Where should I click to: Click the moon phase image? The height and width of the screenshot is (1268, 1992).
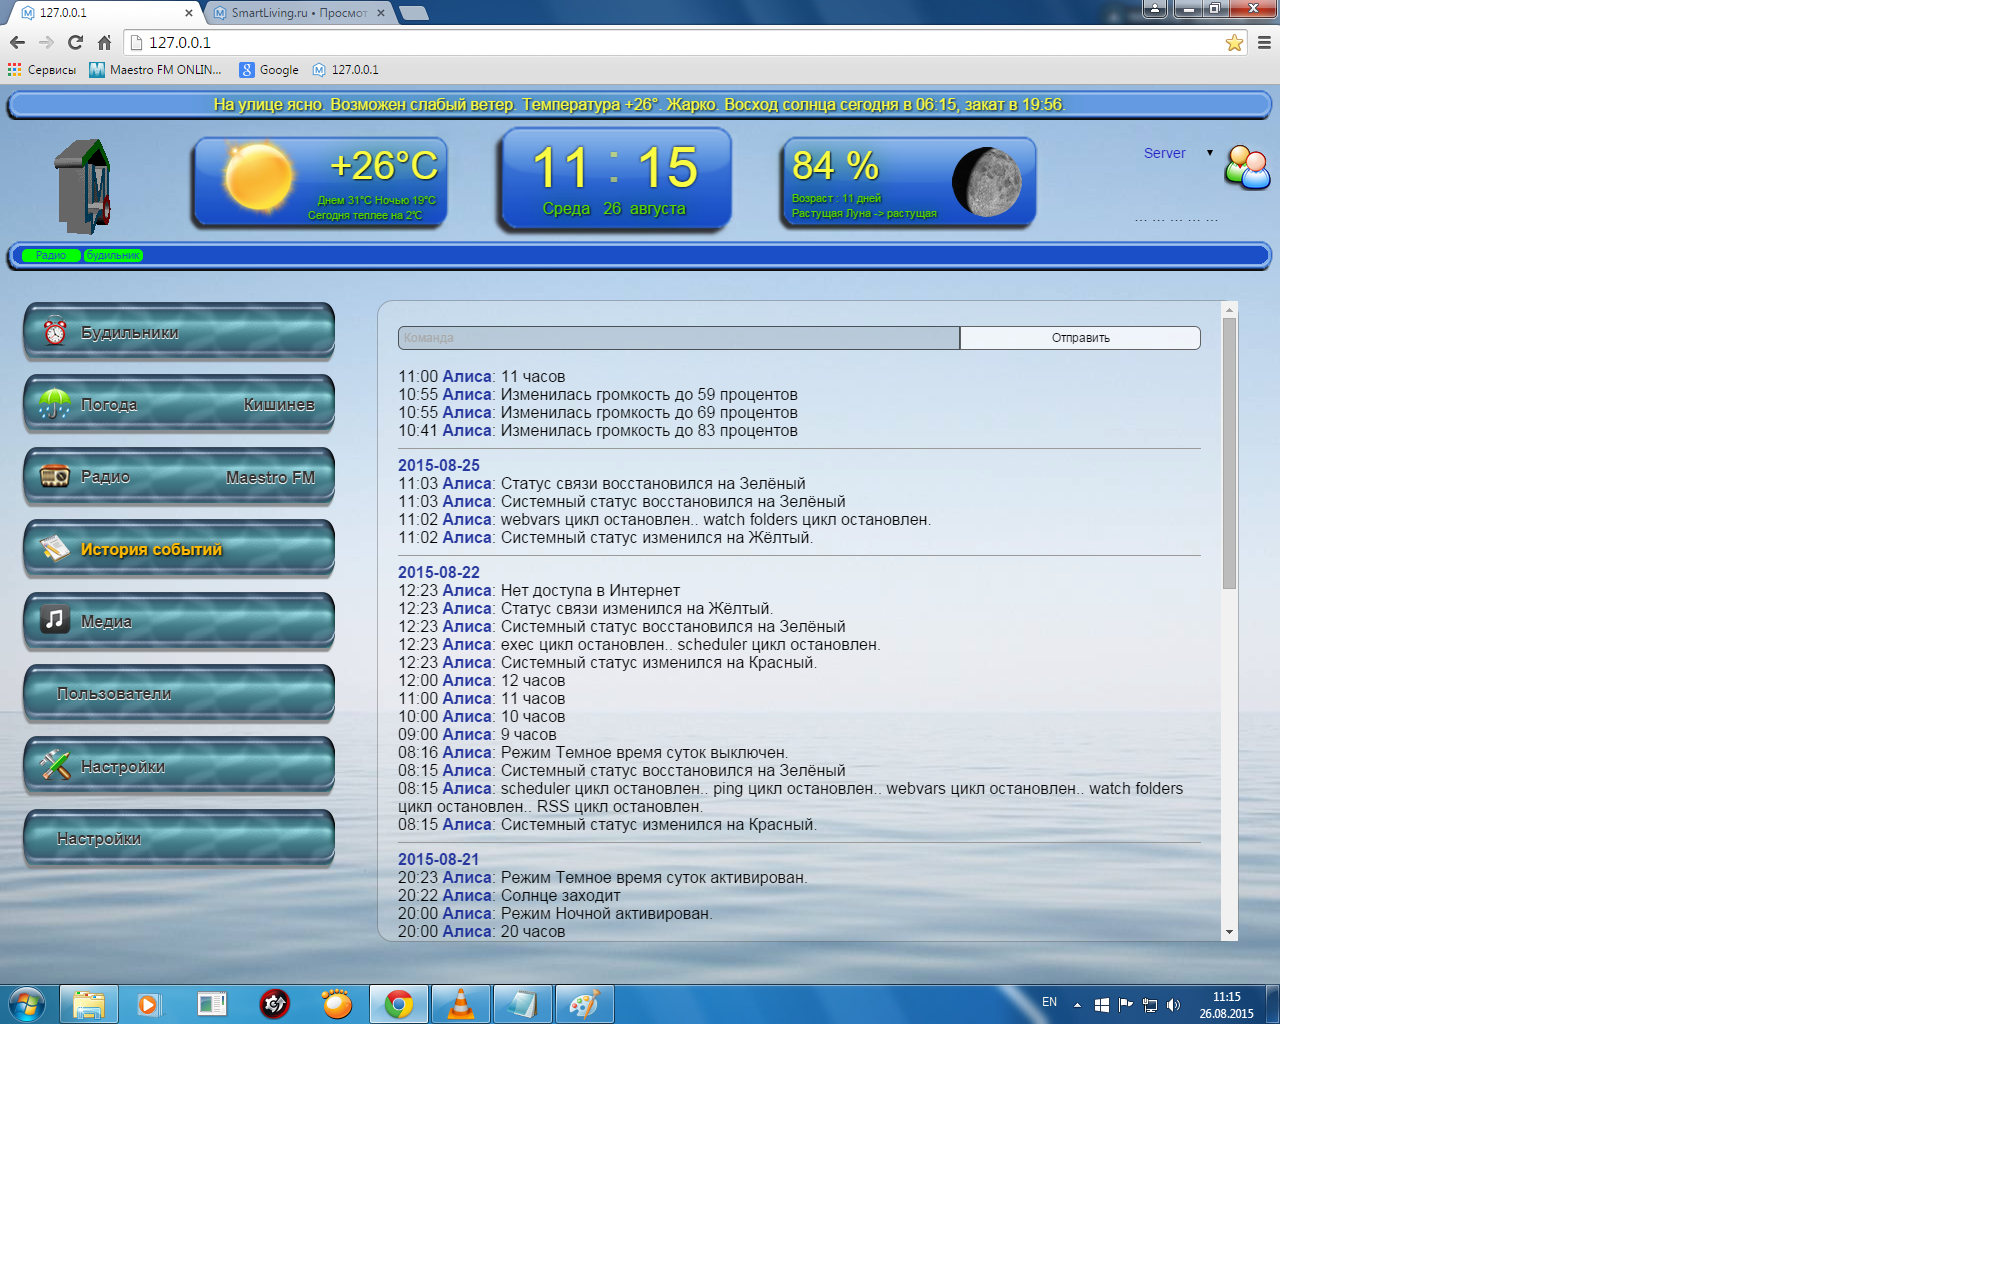pos(986,182)
